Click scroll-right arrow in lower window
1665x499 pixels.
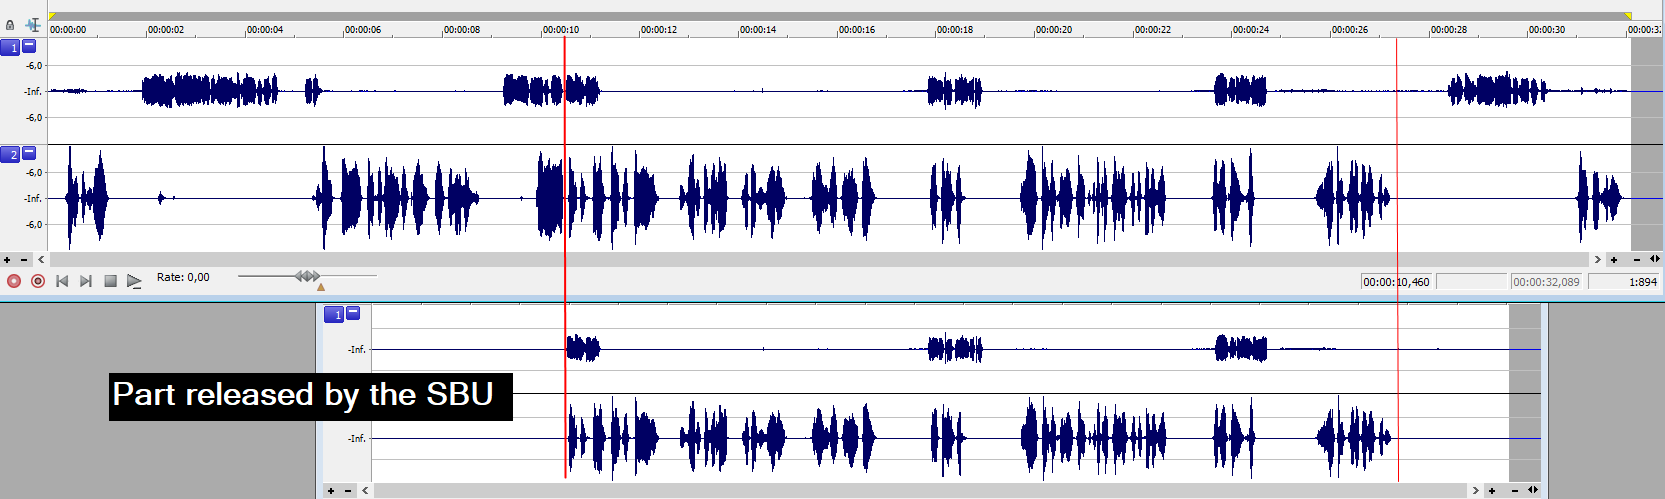1475,491
